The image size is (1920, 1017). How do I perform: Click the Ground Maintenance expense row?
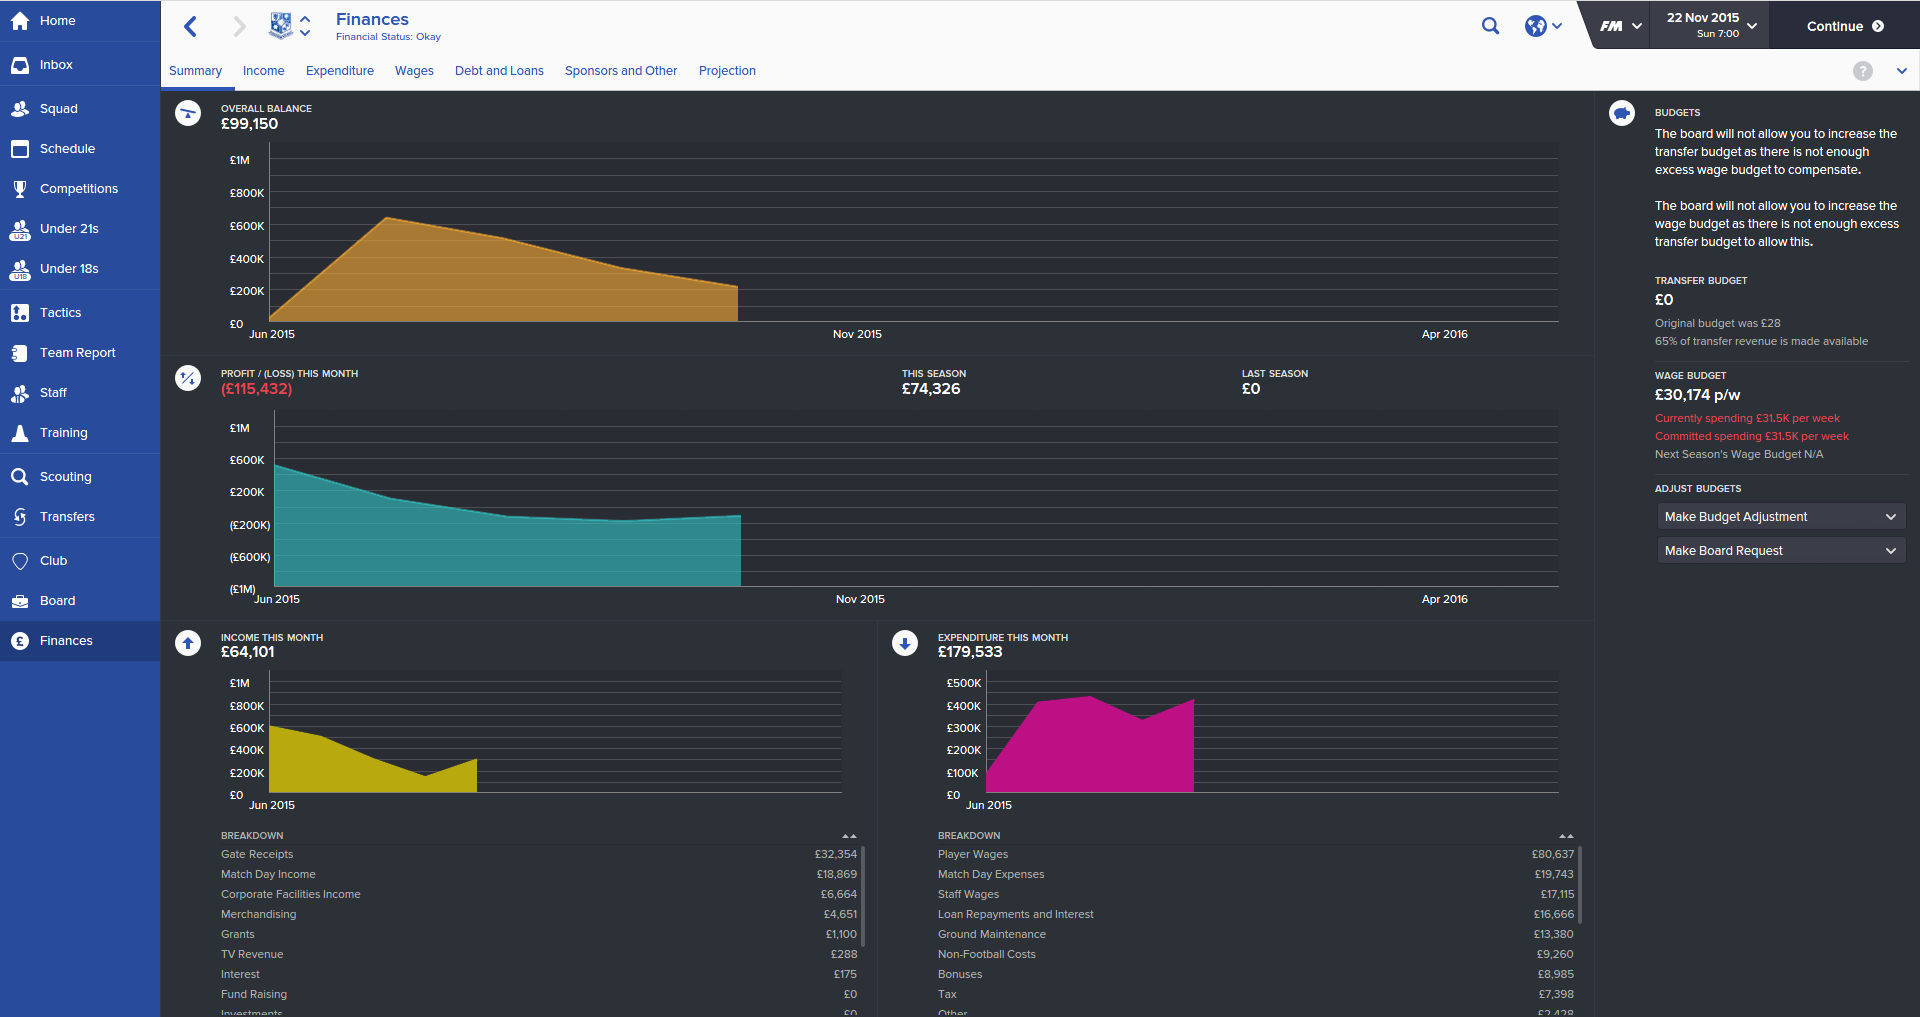(x=1256, y=935)
